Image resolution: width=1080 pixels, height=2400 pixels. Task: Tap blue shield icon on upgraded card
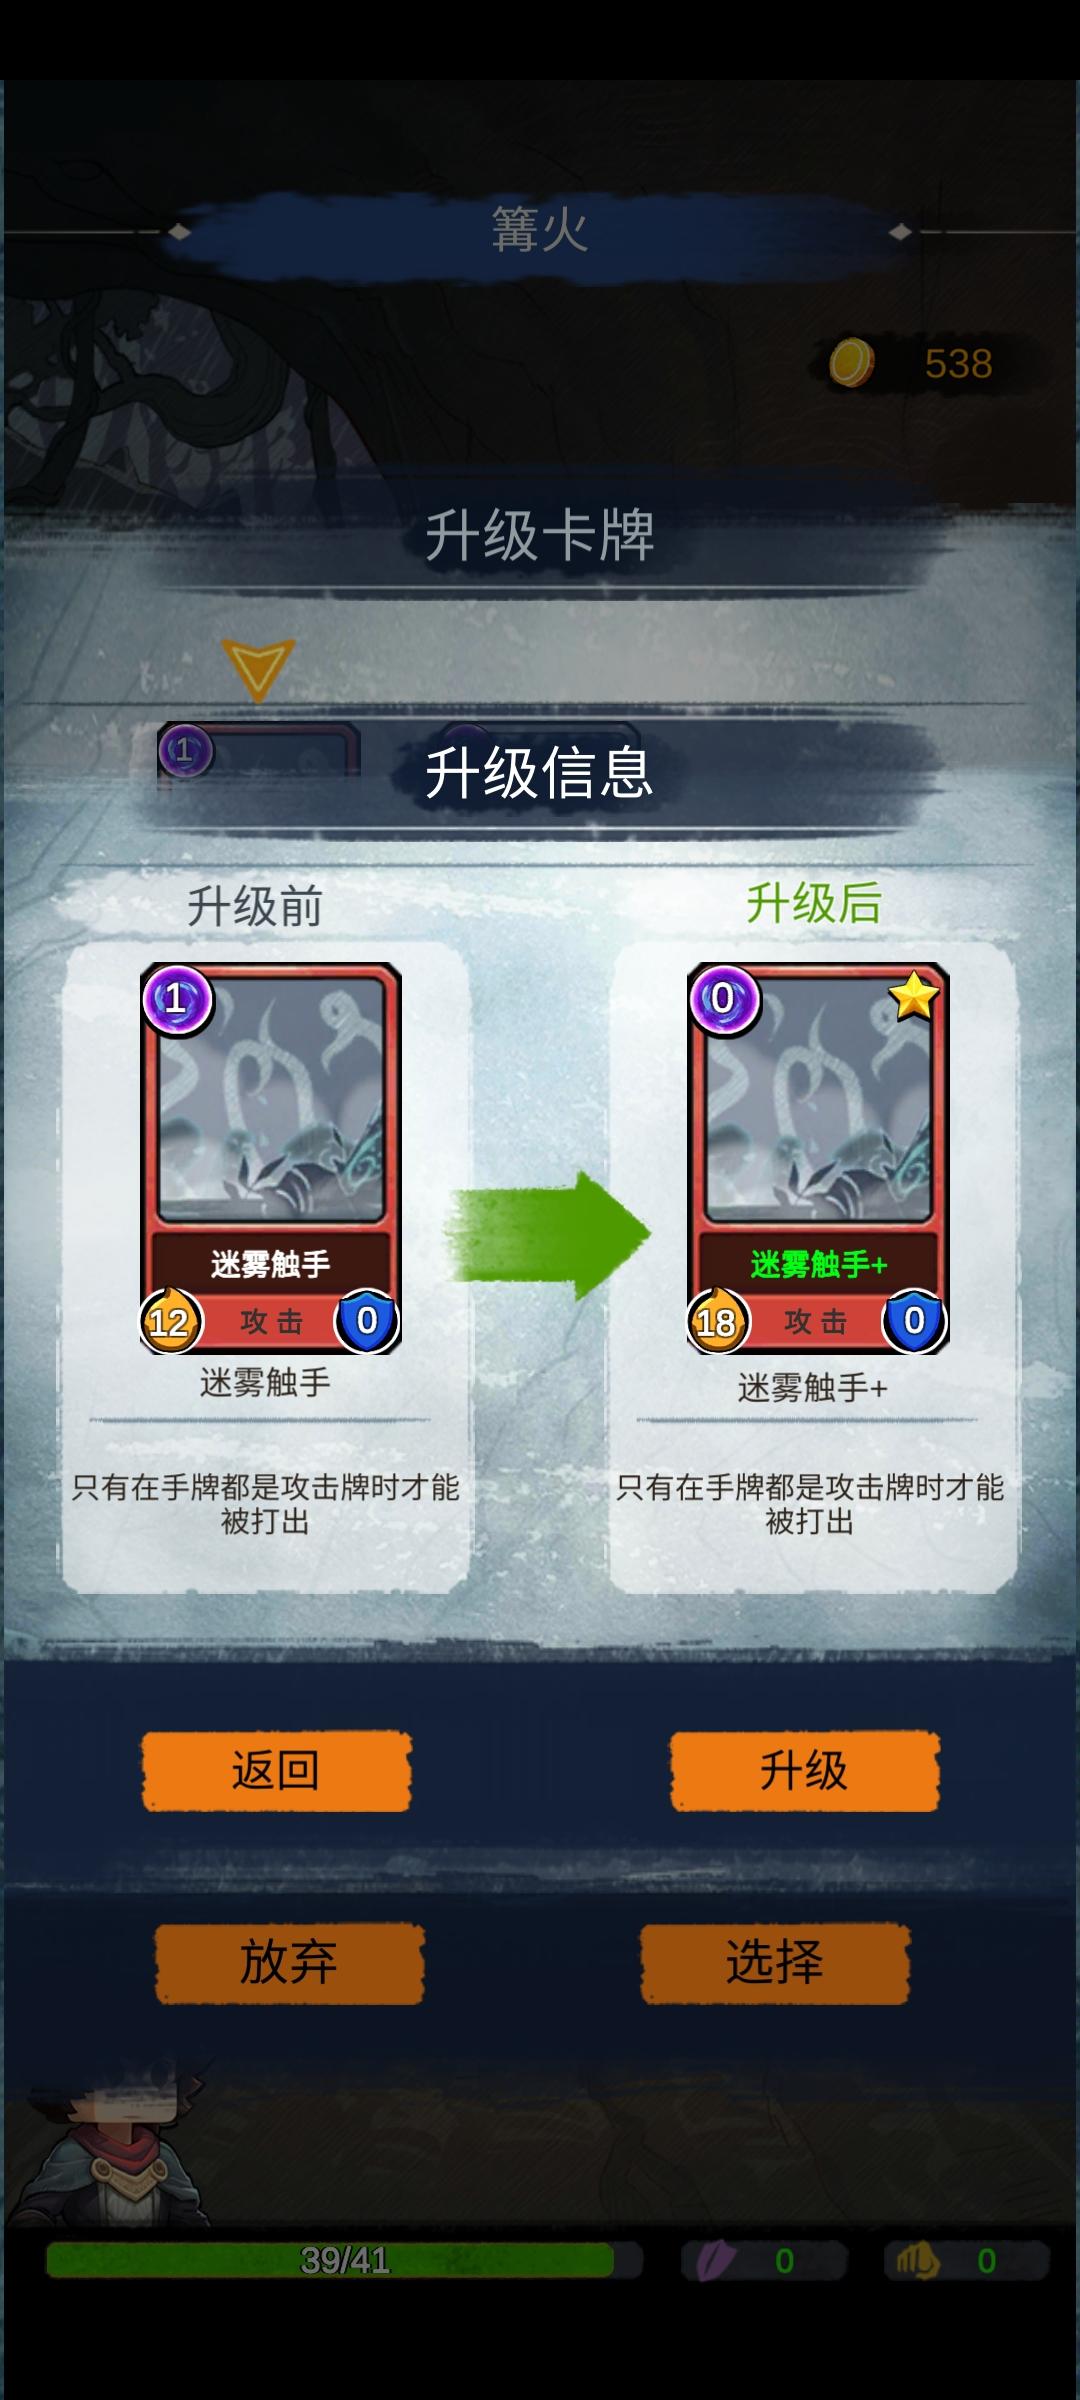pyautogui.click(x=914, y=1320)
